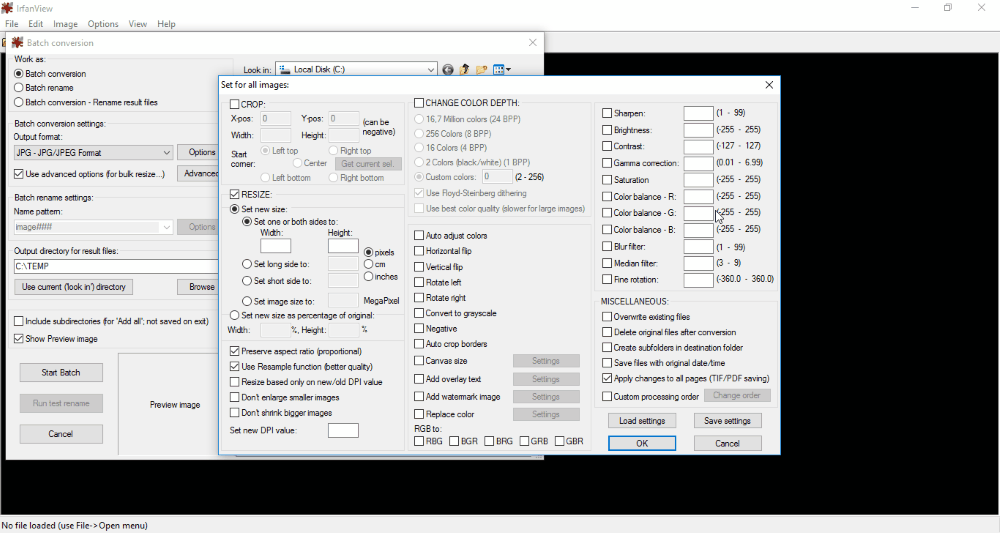The width and height of the screenshot is (1000, 533).
Task: Enable the Saturation checkbox
Action: coord(607,180)
